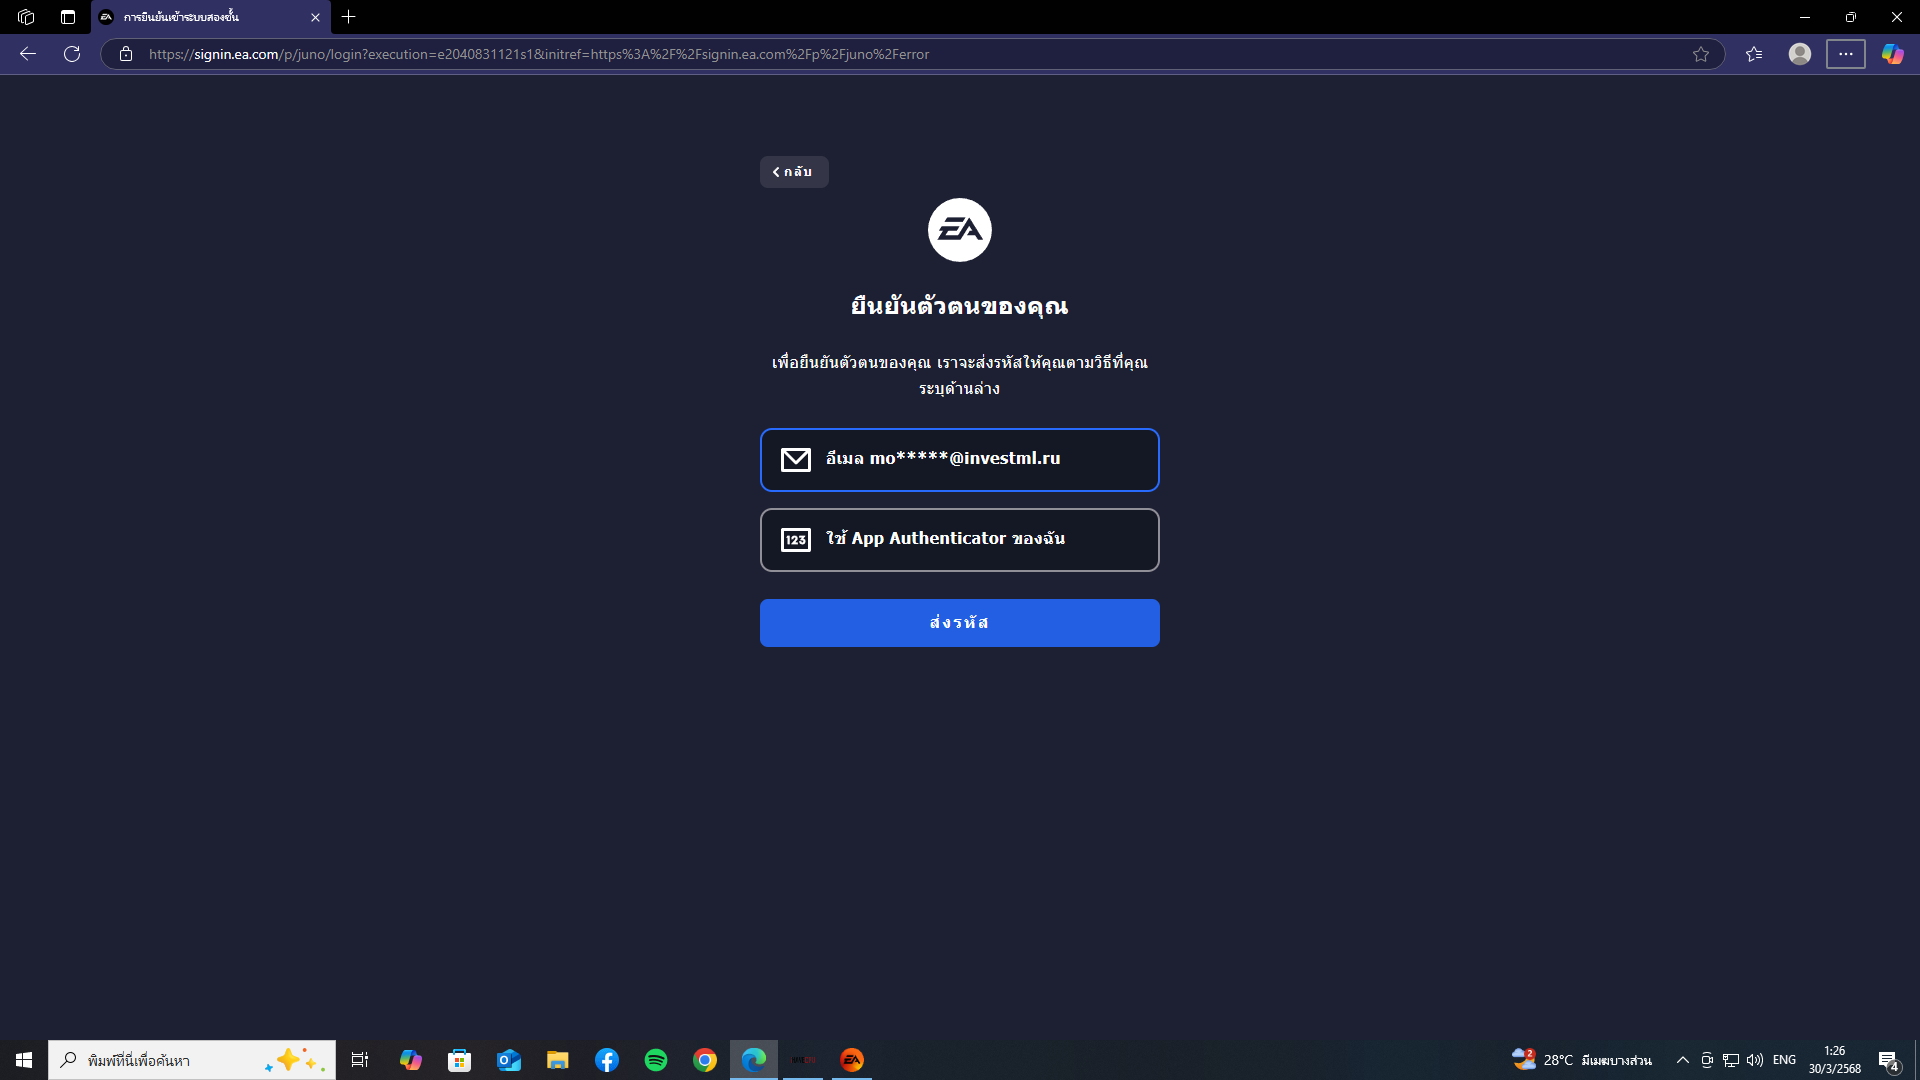
Task: Open Facebook from the taskbar
Action: (607, 1060)
